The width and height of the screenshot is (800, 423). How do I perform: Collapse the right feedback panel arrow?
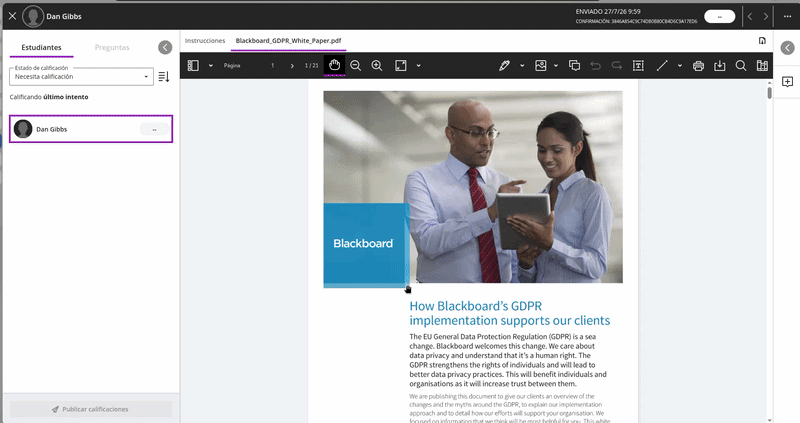click(x=787, y=47)
